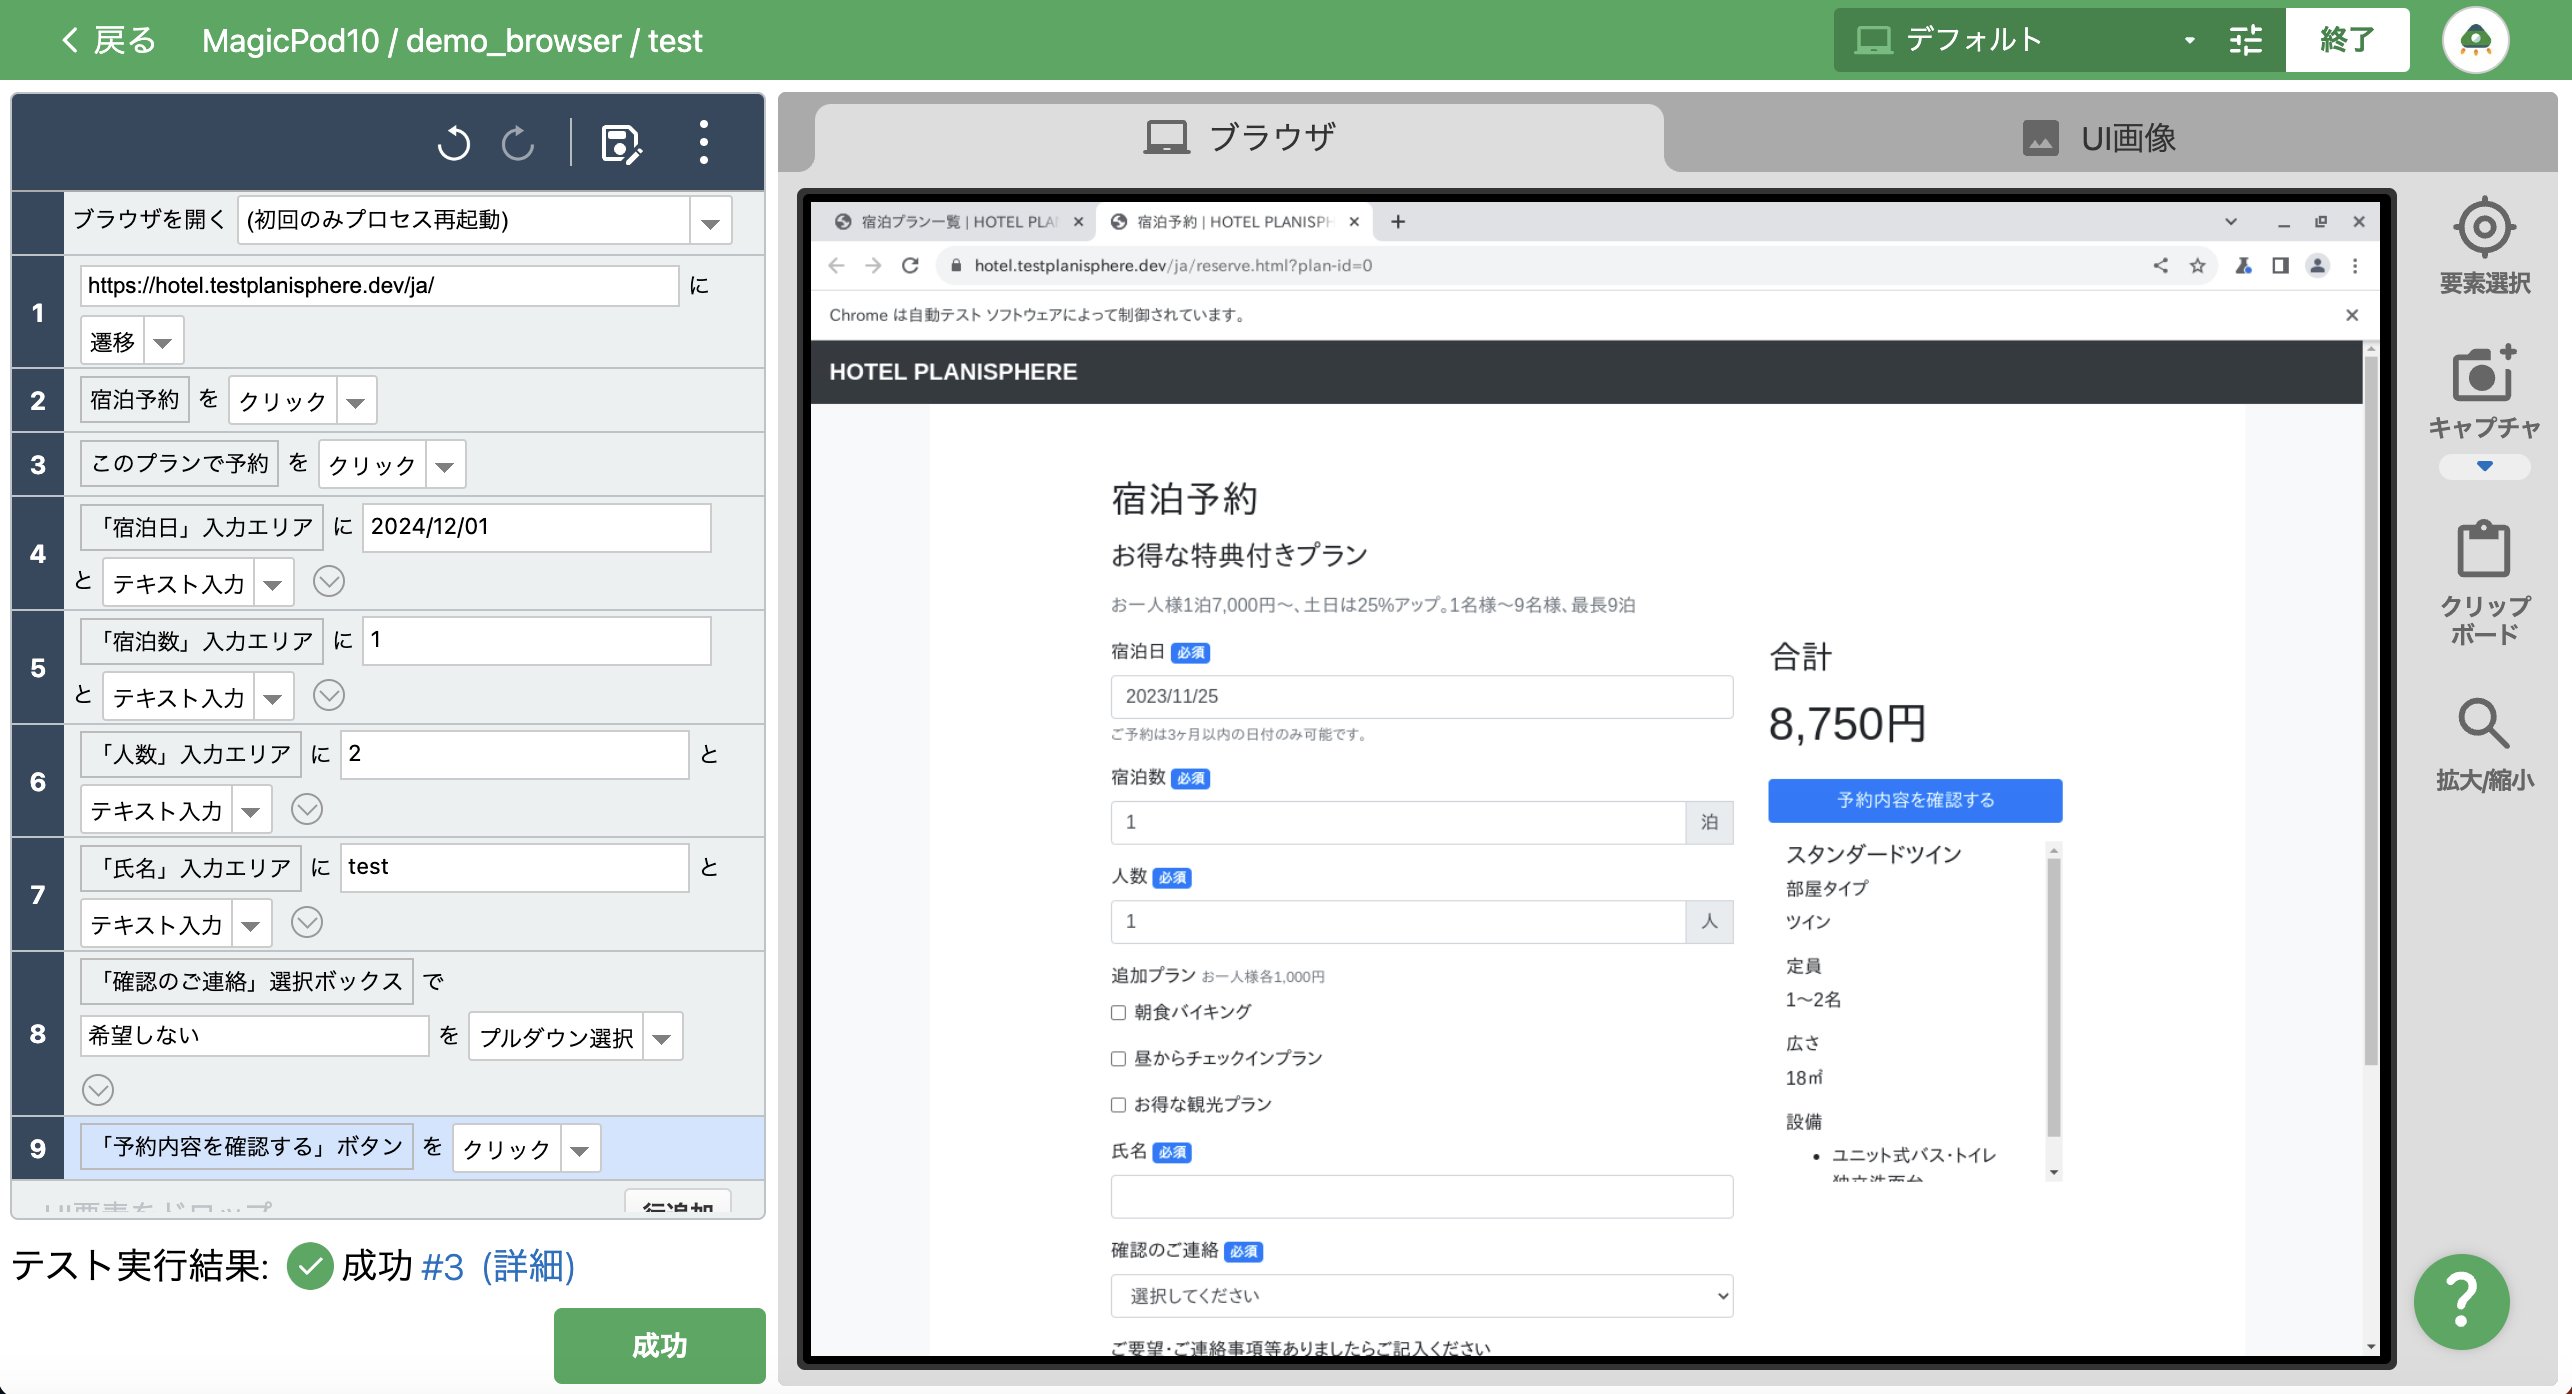
Task: Click the 戻る back link
Action: [x=109, y=40]
